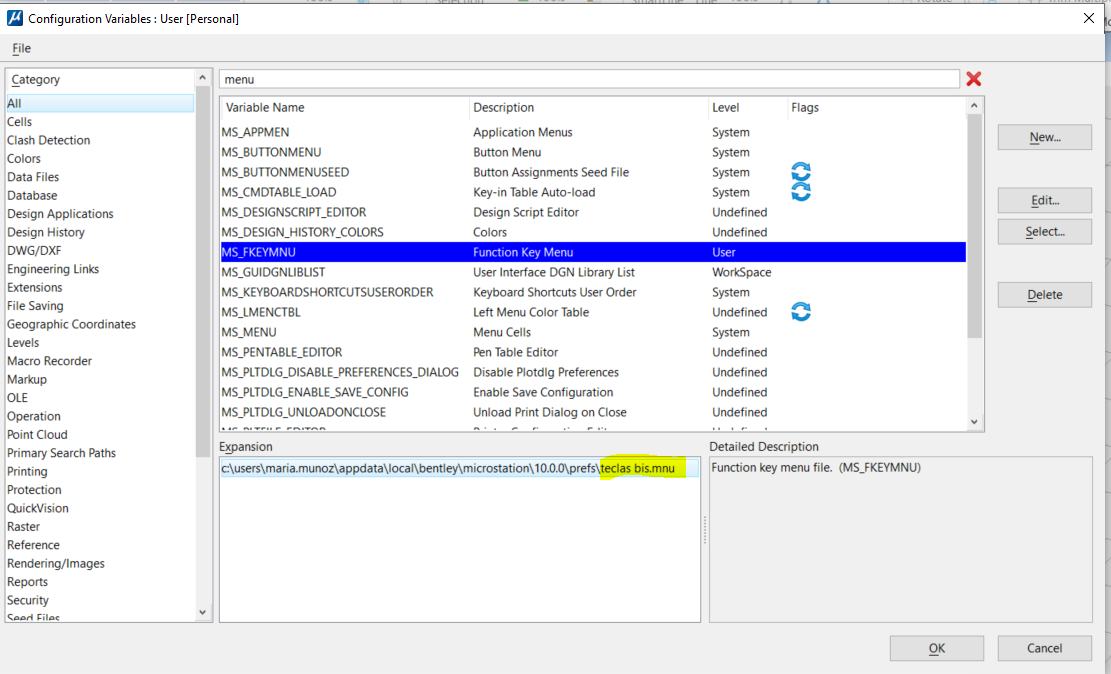This screenshot has height=674, width=1111.
Task: Select the MS_DESIGN_HISTORY_COLORS variable row
Action: click(x=593, y=232)
